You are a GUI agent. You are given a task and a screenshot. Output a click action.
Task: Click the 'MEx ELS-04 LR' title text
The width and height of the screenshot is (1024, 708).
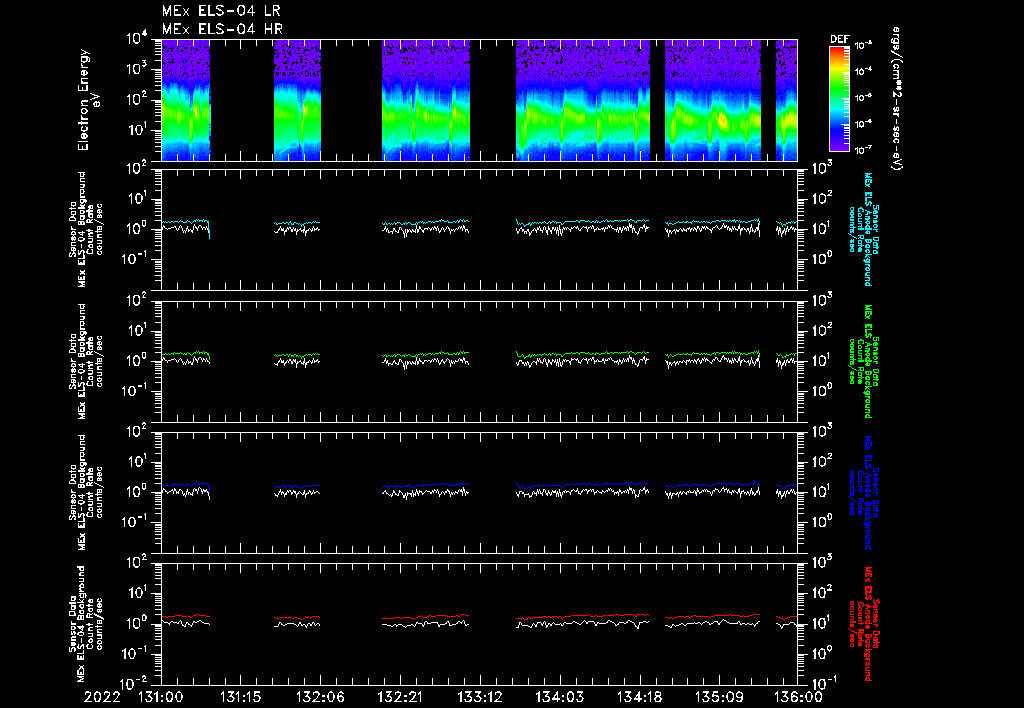221,11
